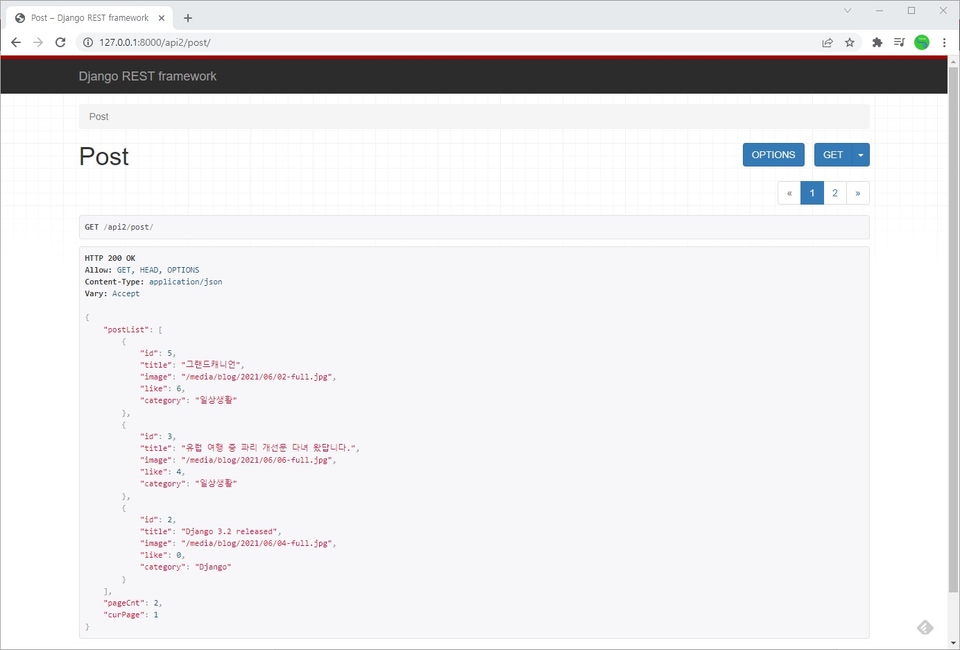Click the image path "/media/blog/2021/06/02-full.jpg"
Image resolution: width=960 pixels, height=650 pixels.
[257, 376]
